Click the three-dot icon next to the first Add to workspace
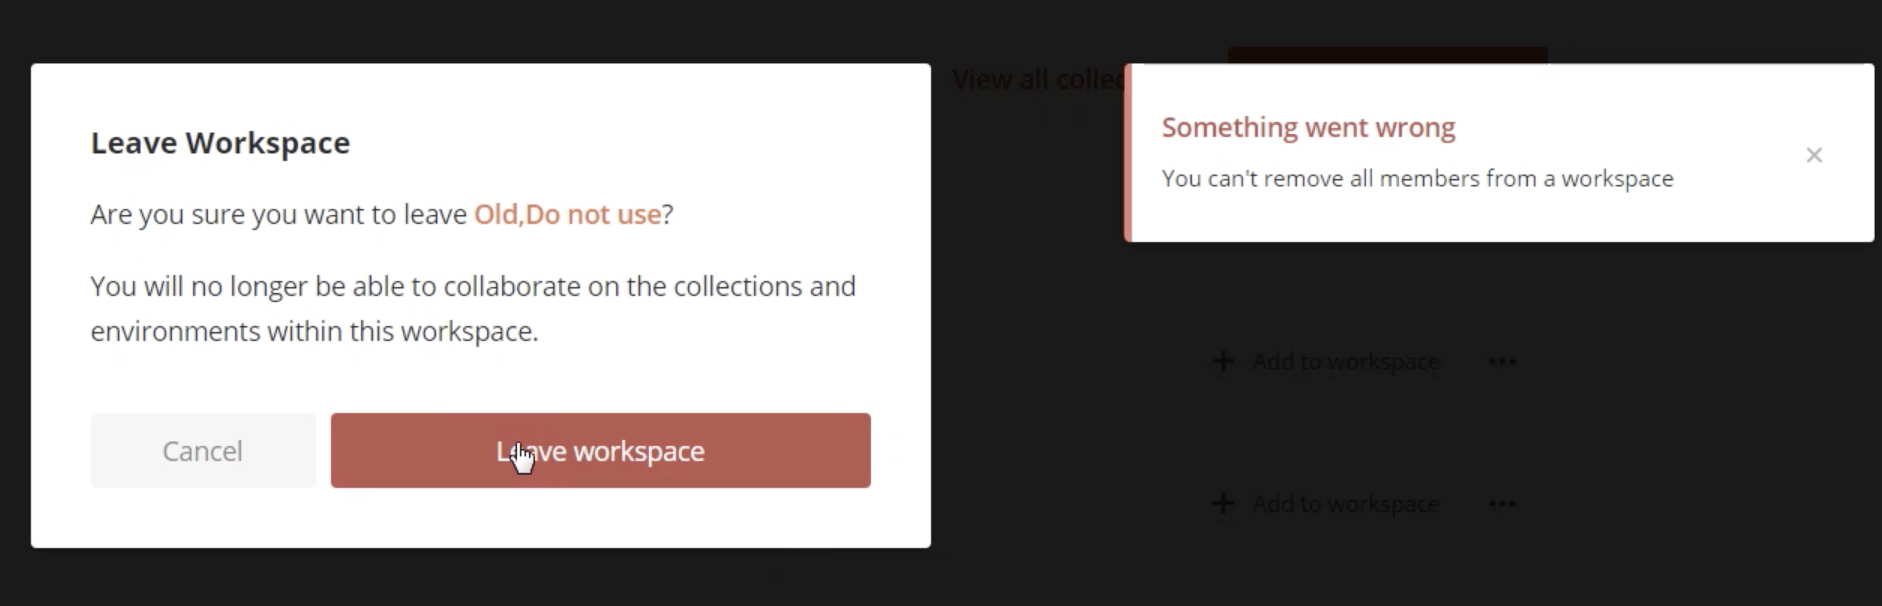 [x=1502, y=361]
